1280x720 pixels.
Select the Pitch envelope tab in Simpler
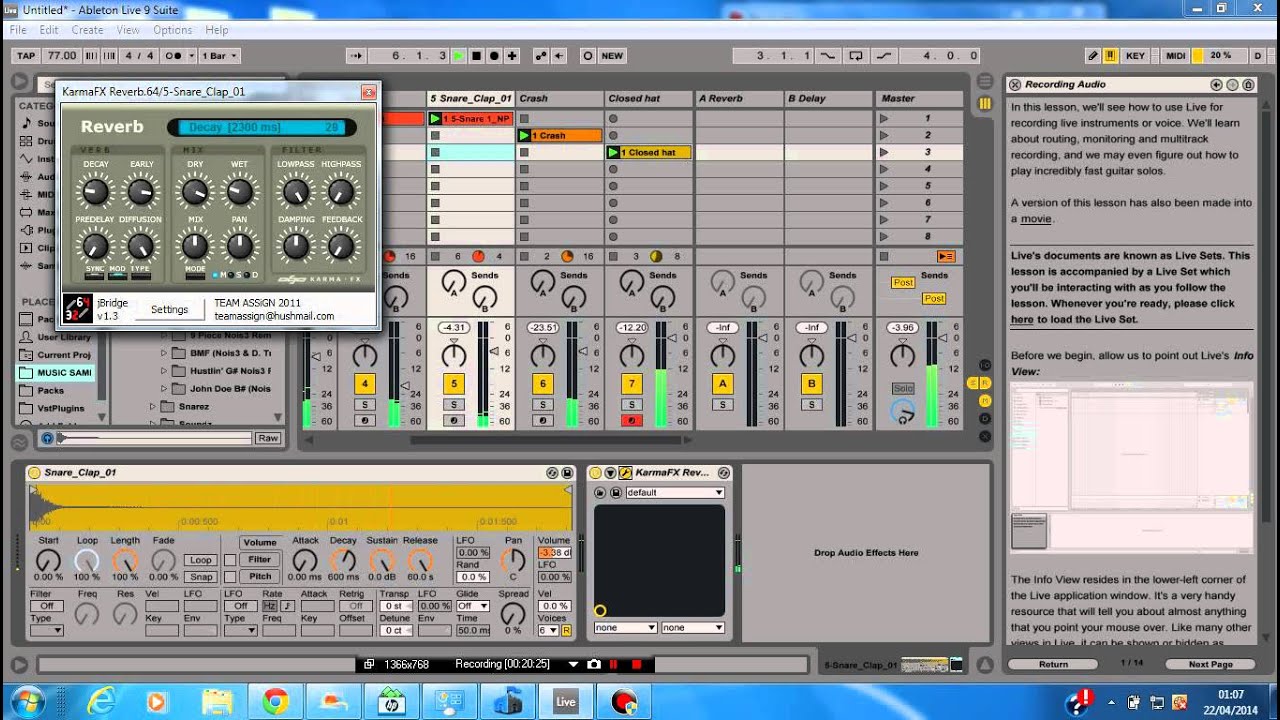[260, 576]
